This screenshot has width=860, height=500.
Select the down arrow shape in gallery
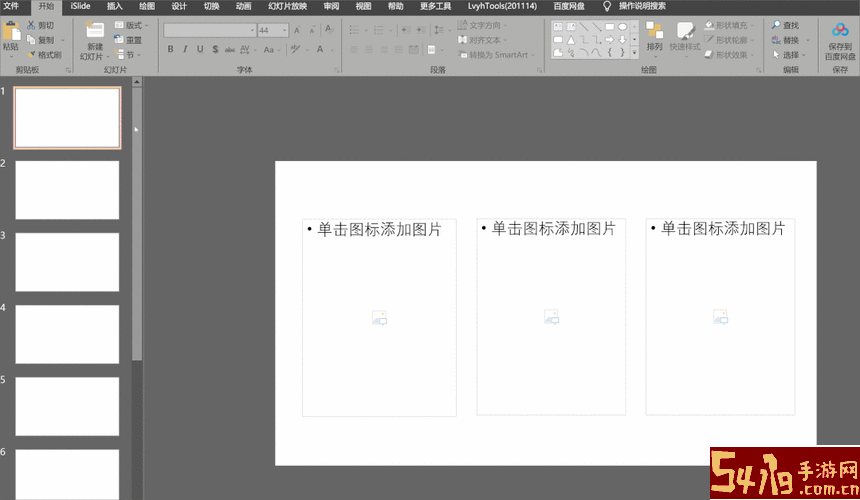click(x=623, y=39)
